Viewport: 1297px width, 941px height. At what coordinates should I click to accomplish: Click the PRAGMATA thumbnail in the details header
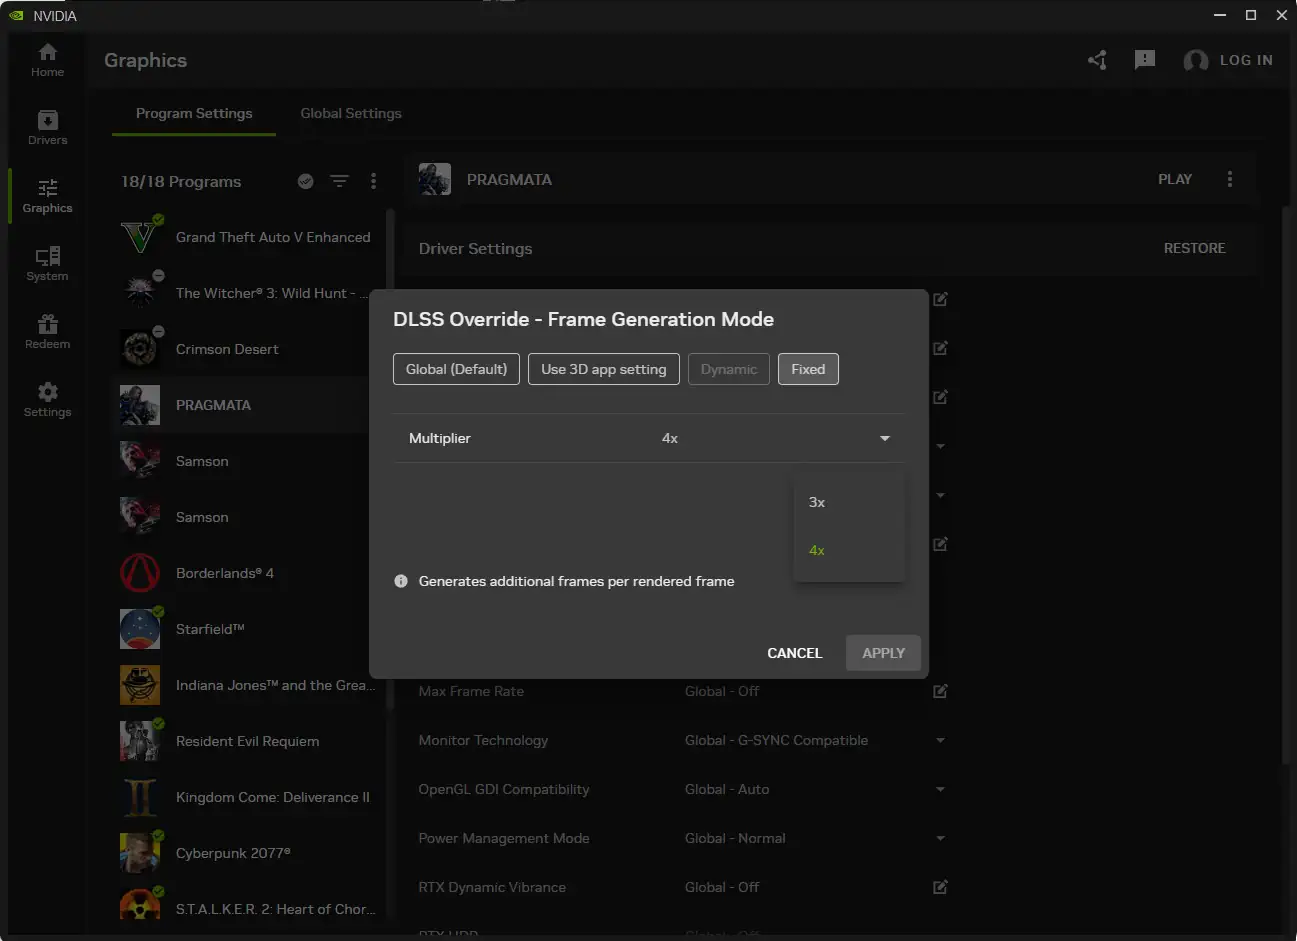click(435, 179)
